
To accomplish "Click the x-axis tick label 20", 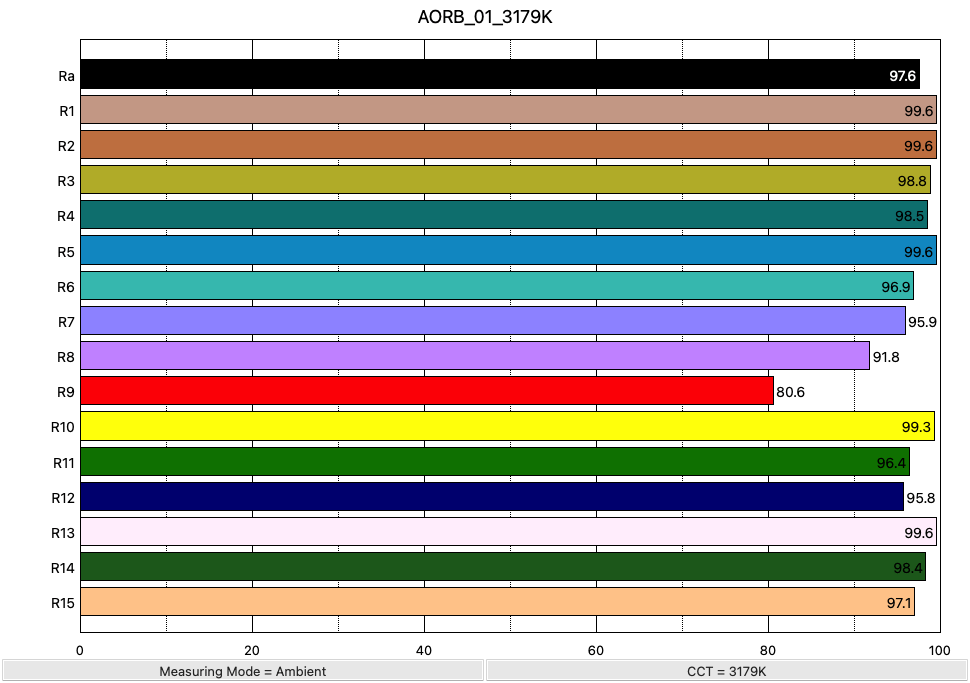I will (x=252, y=650).
